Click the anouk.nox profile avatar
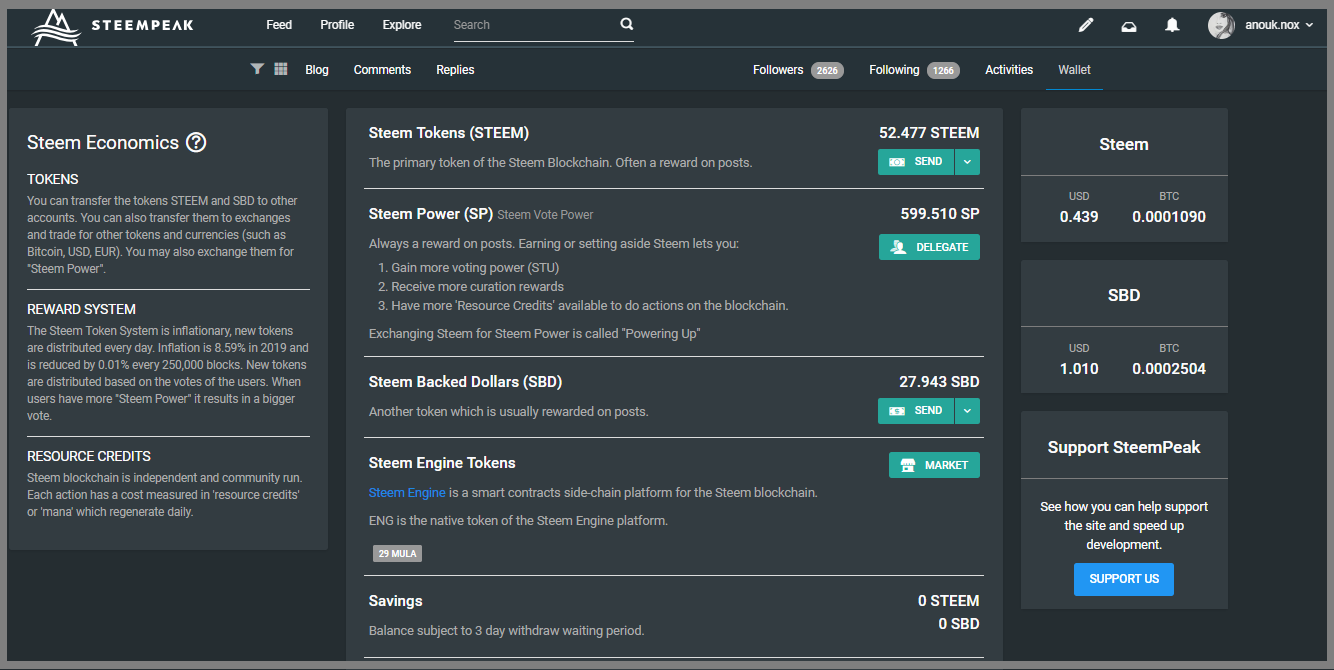The height and width of the screenshot is (670, 1334). (x=1221, y=26)
